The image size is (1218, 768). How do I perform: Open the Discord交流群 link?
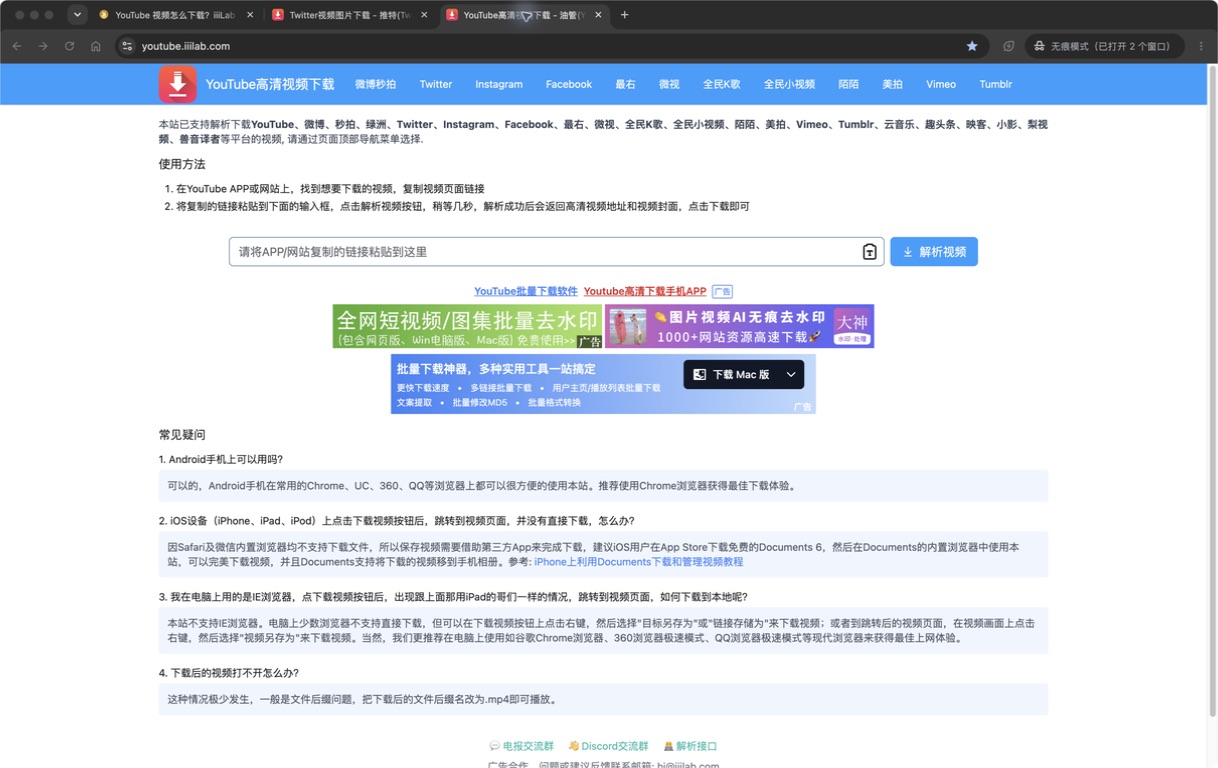tap(608, 746)
